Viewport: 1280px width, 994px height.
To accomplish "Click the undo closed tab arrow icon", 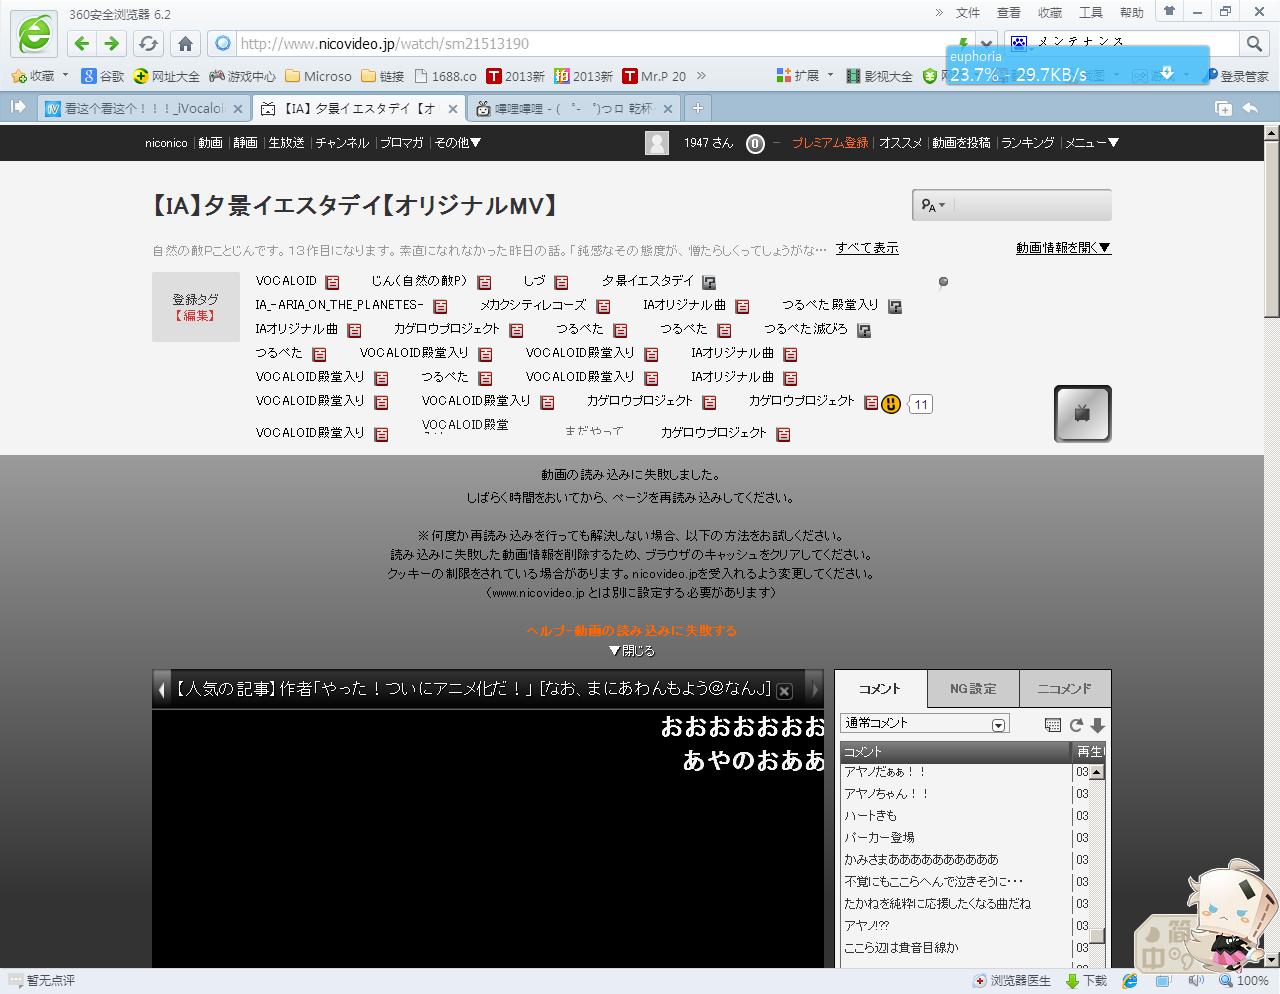I will [x=1250, y=108].
